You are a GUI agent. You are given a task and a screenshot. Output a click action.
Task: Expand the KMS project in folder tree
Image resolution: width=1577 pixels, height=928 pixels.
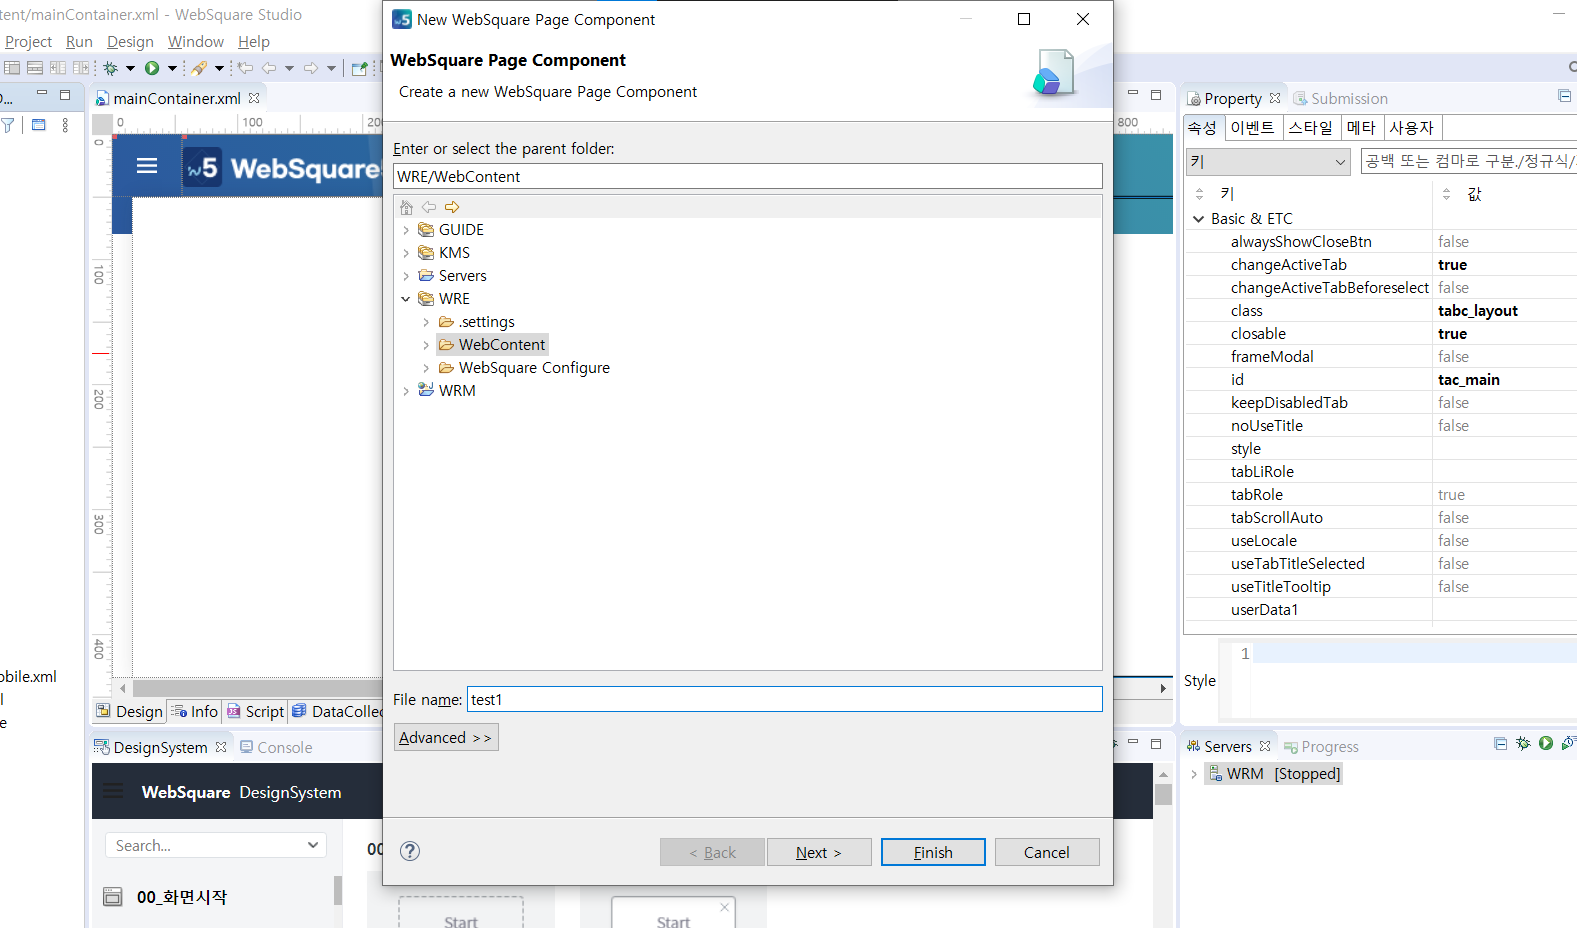click(406, 253)
